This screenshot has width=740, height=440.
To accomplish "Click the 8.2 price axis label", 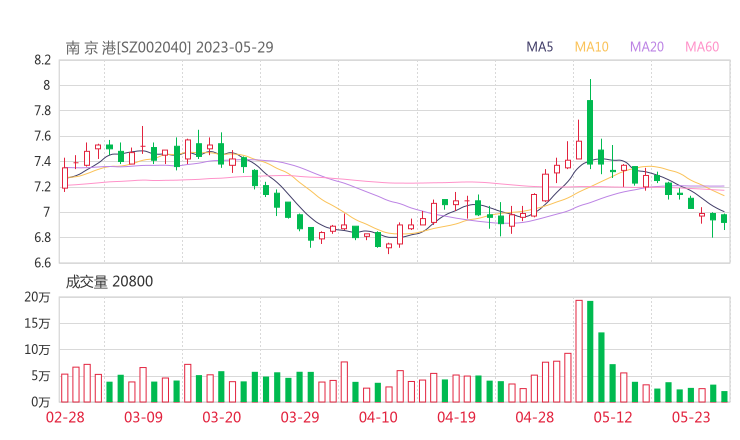I will [x=42, y=60].
